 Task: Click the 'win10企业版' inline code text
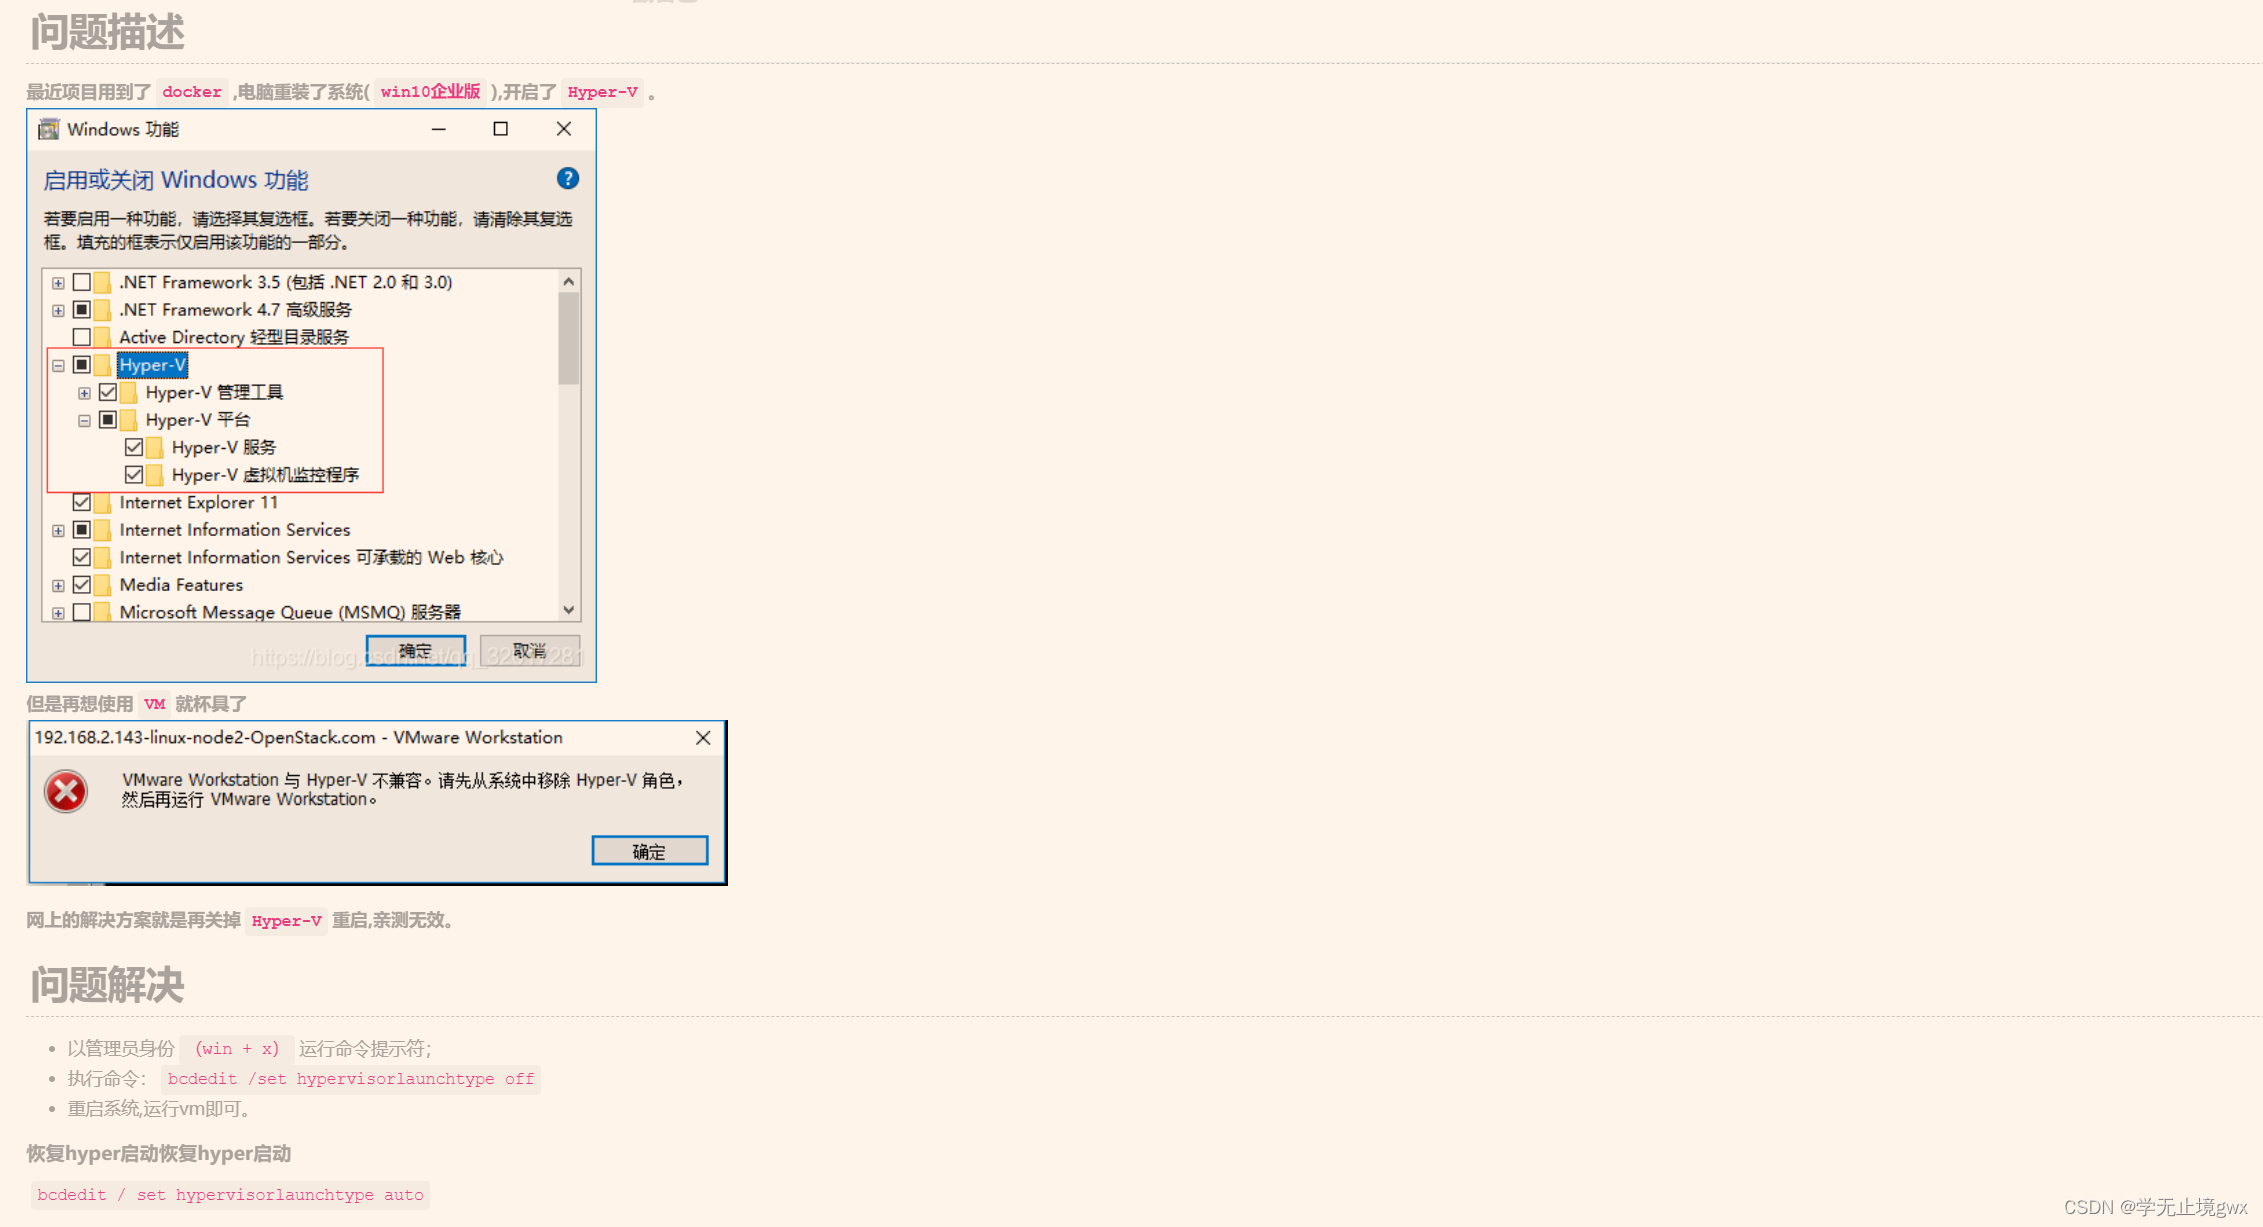[430, 92]
